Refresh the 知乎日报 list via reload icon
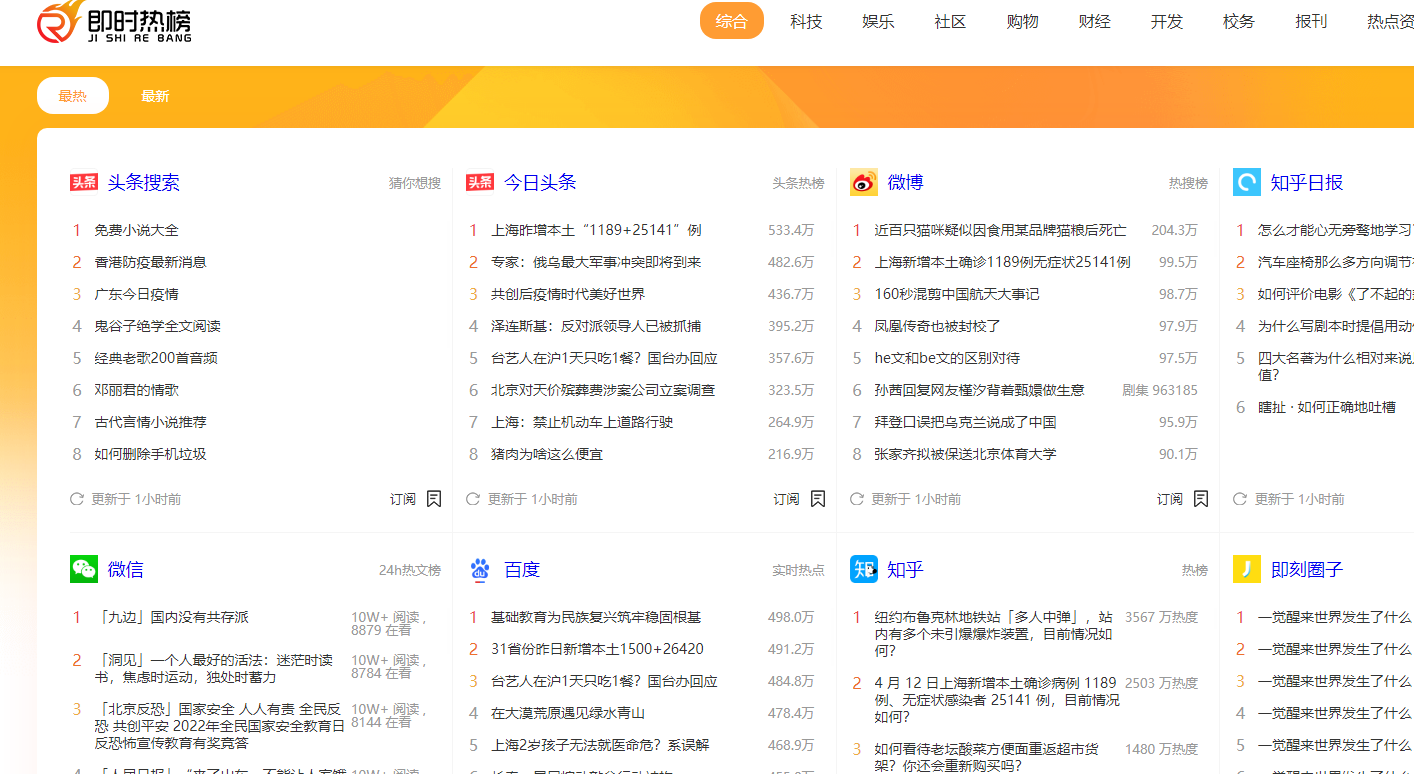 tap(1240, 498)
